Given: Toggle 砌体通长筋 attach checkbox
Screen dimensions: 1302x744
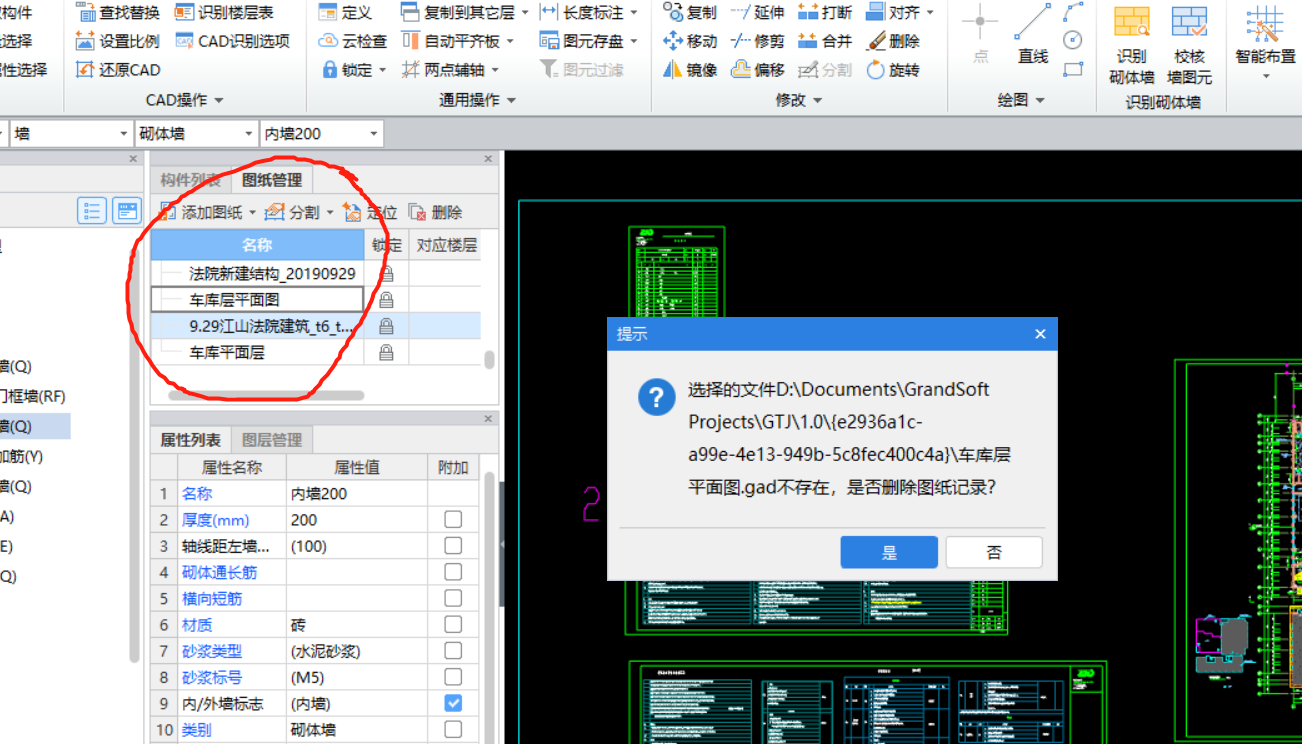Looking at the screenshot, I should [x=453, y=572].
